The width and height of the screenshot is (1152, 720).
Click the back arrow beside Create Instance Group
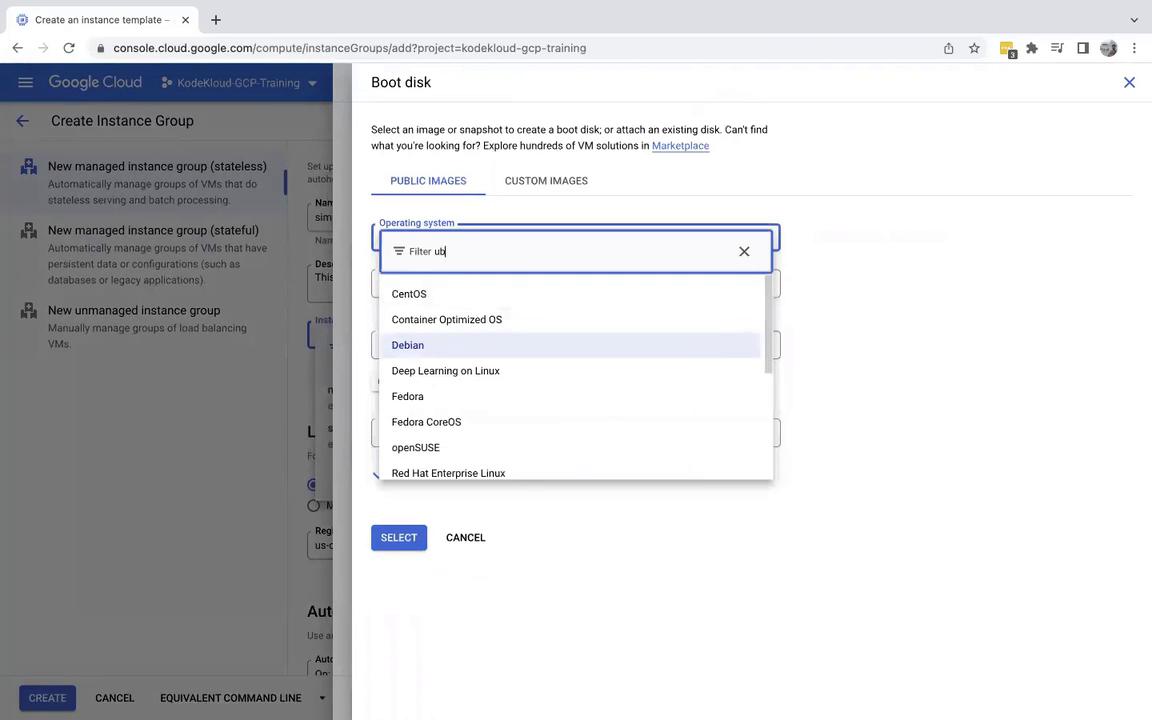tap(22, 121)
